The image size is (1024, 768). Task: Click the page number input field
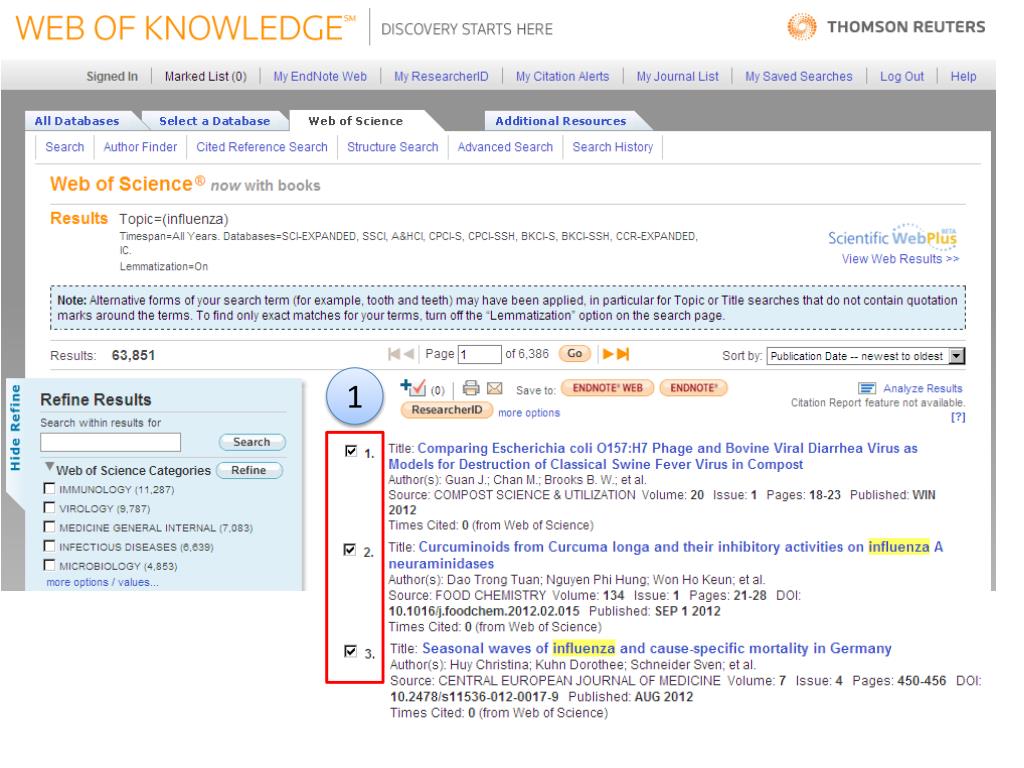pos(479,354)
